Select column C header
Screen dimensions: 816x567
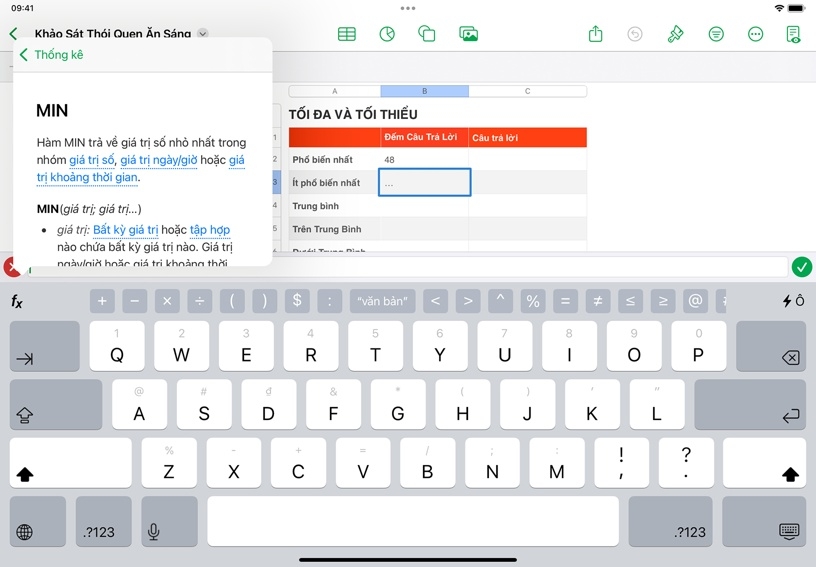(x=527, y=91)
